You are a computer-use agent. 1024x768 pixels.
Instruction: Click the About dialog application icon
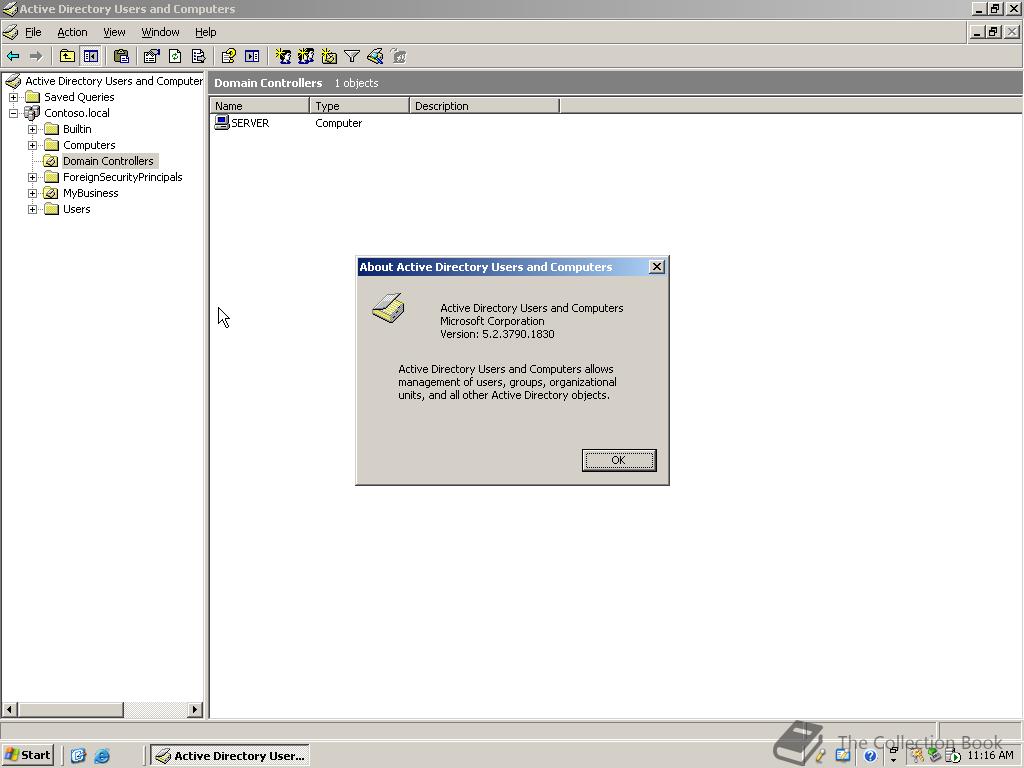point(389,308)
